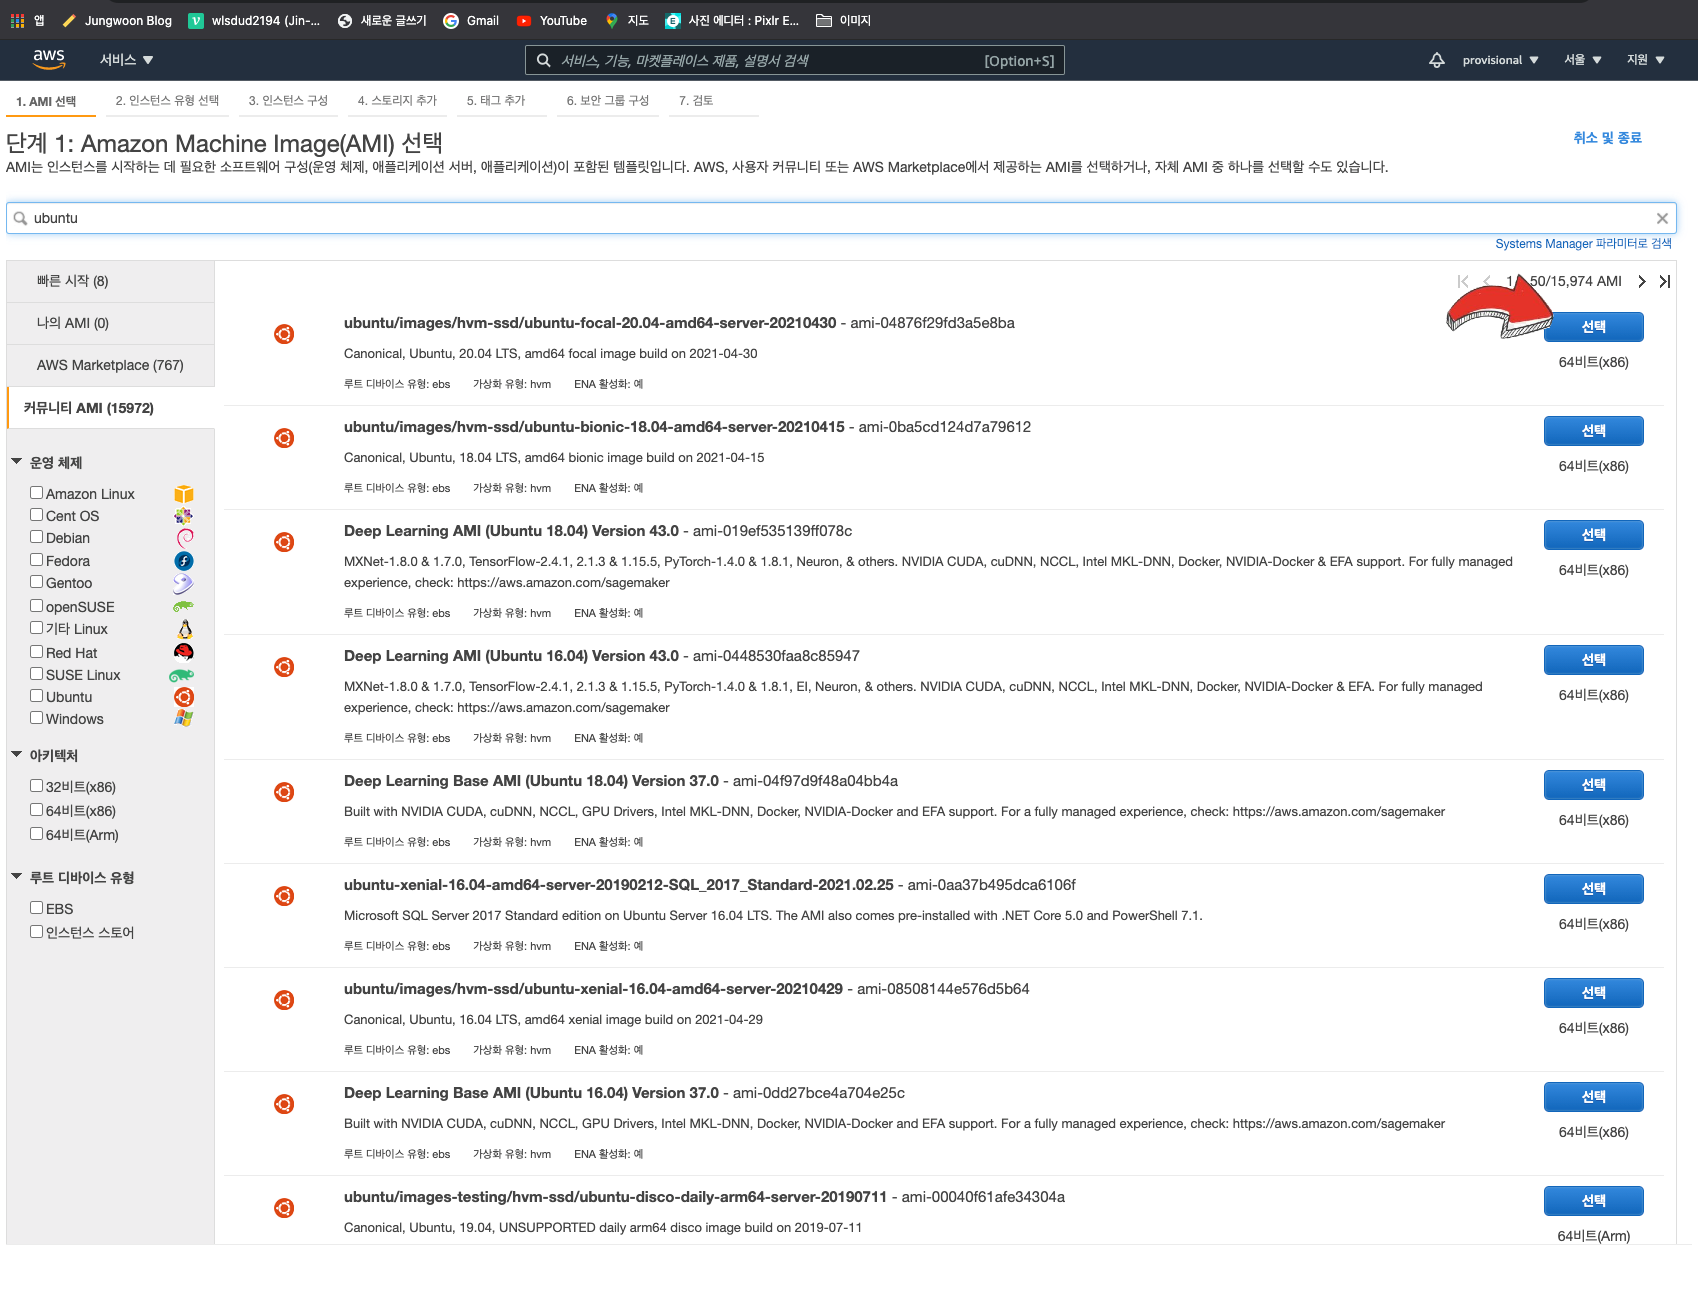Click the Ubuntu logo of Deep Learning AMI 18.04
This screenshot has height=1309, width=1698.
pyautogui.click(x=284, y=542)
